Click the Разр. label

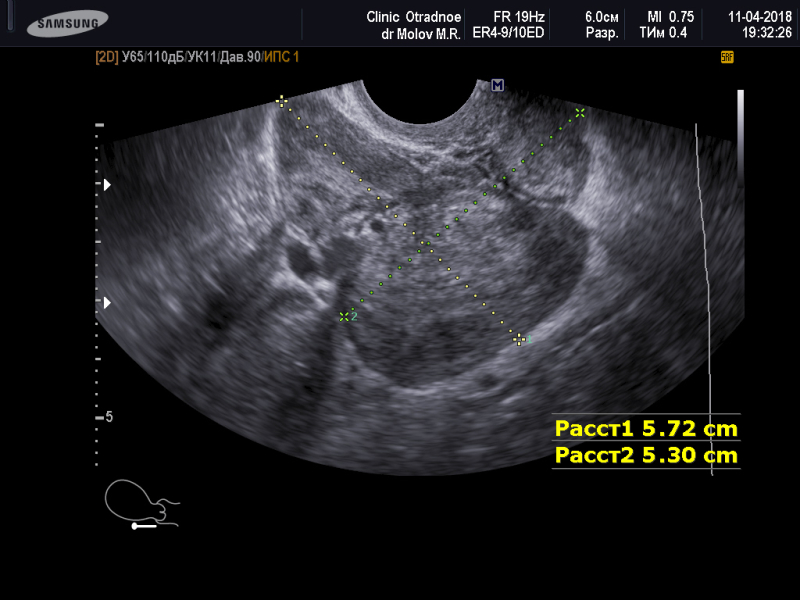pos(602,34)
